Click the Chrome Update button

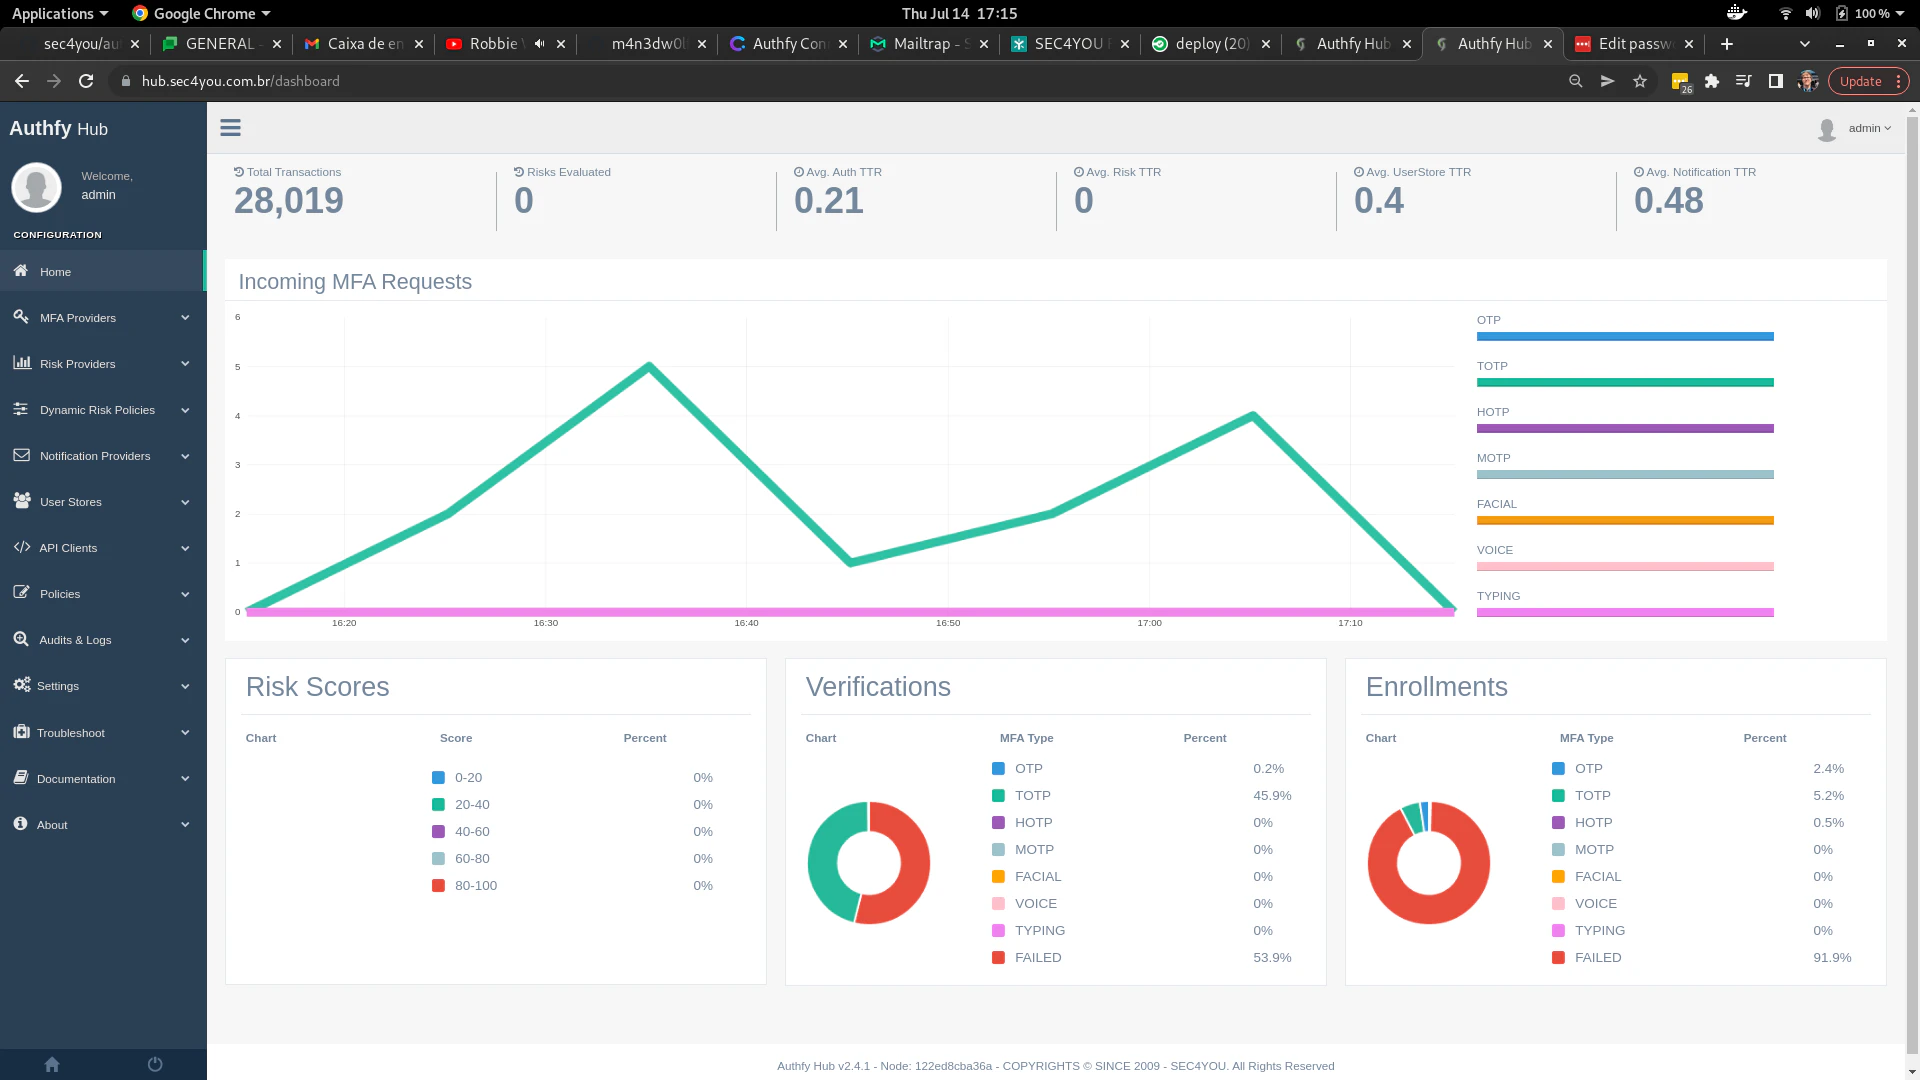tap(1862, 81)
